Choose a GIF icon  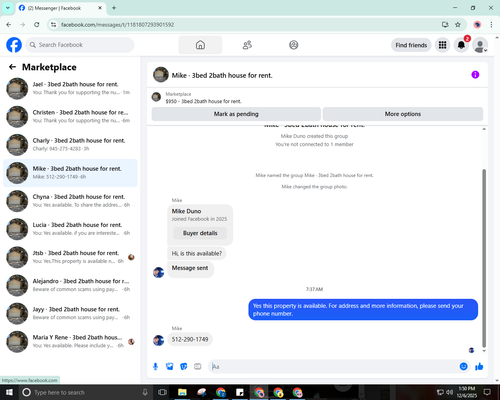coord(198,367)
